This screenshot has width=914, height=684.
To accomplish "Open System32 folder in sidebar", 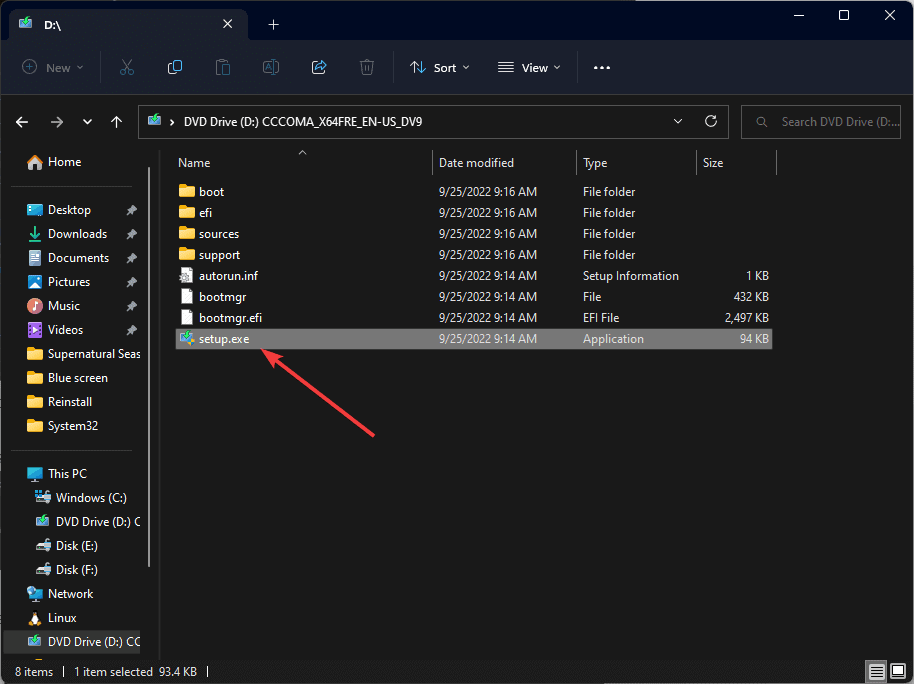I will 62,426.
